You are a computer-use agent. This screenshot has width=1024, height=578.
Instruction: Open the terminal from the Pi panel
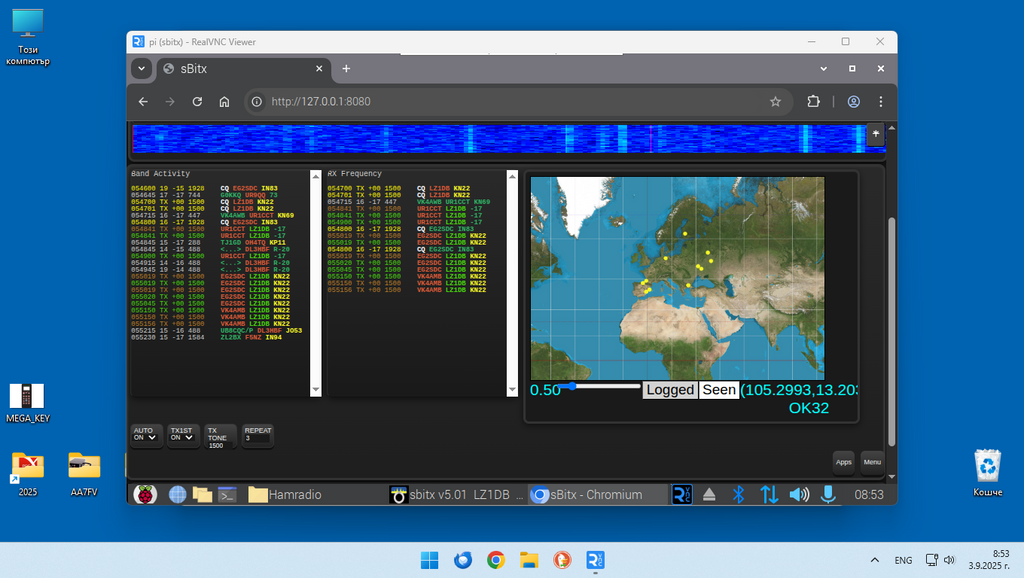(x=227, y=494)
